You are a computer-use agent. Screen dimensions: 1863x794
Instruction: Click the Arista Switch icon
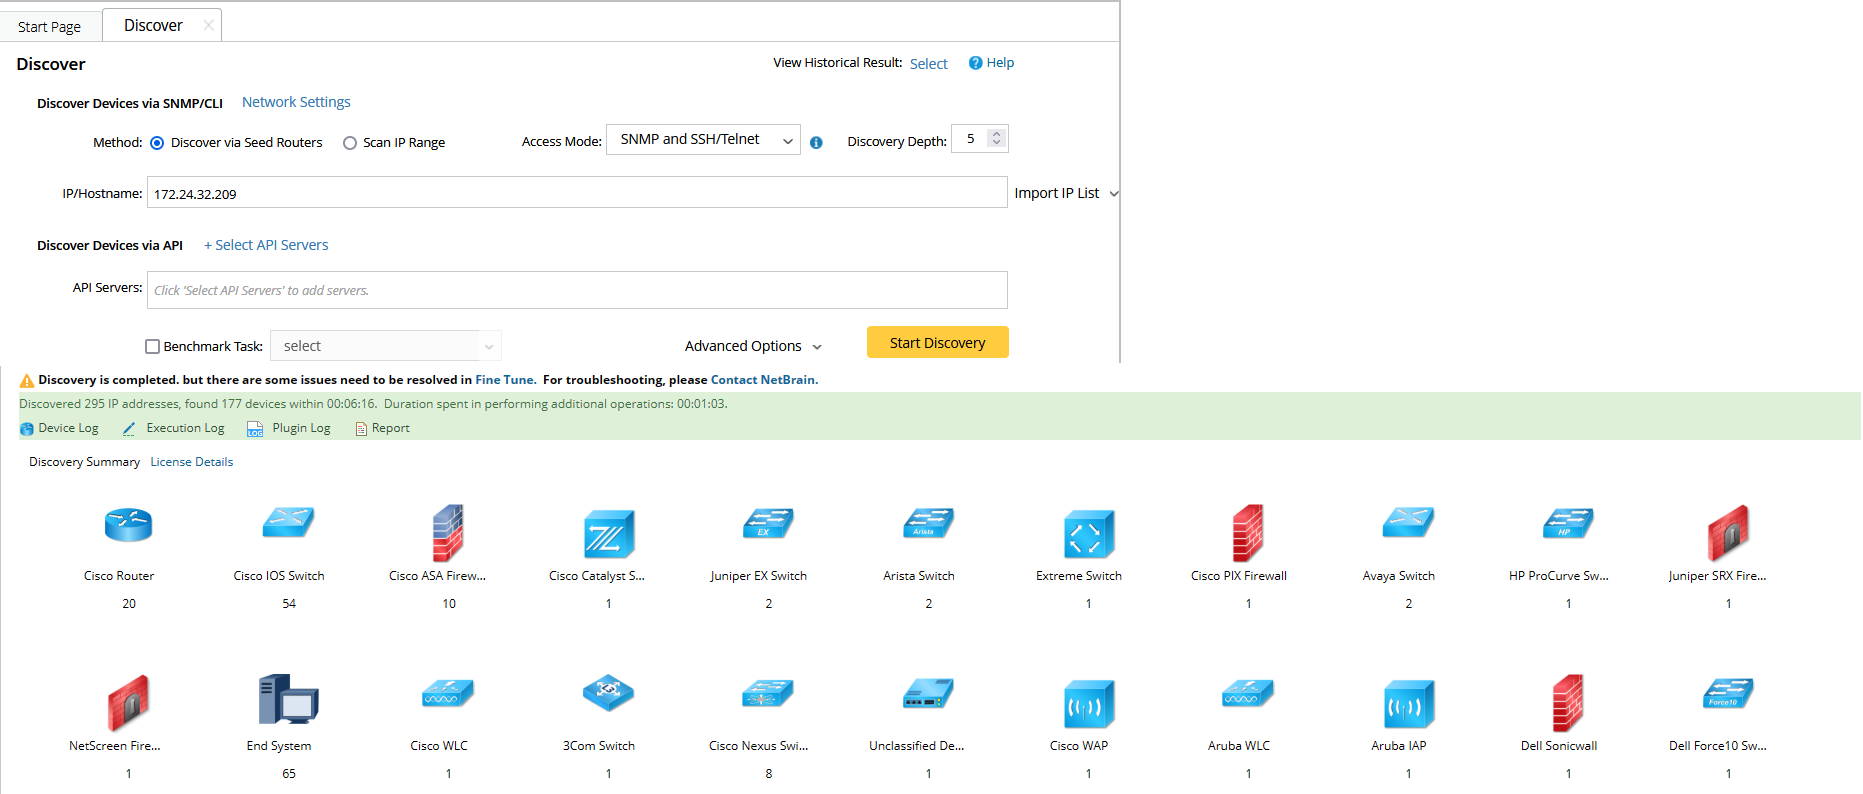point(928,523)
